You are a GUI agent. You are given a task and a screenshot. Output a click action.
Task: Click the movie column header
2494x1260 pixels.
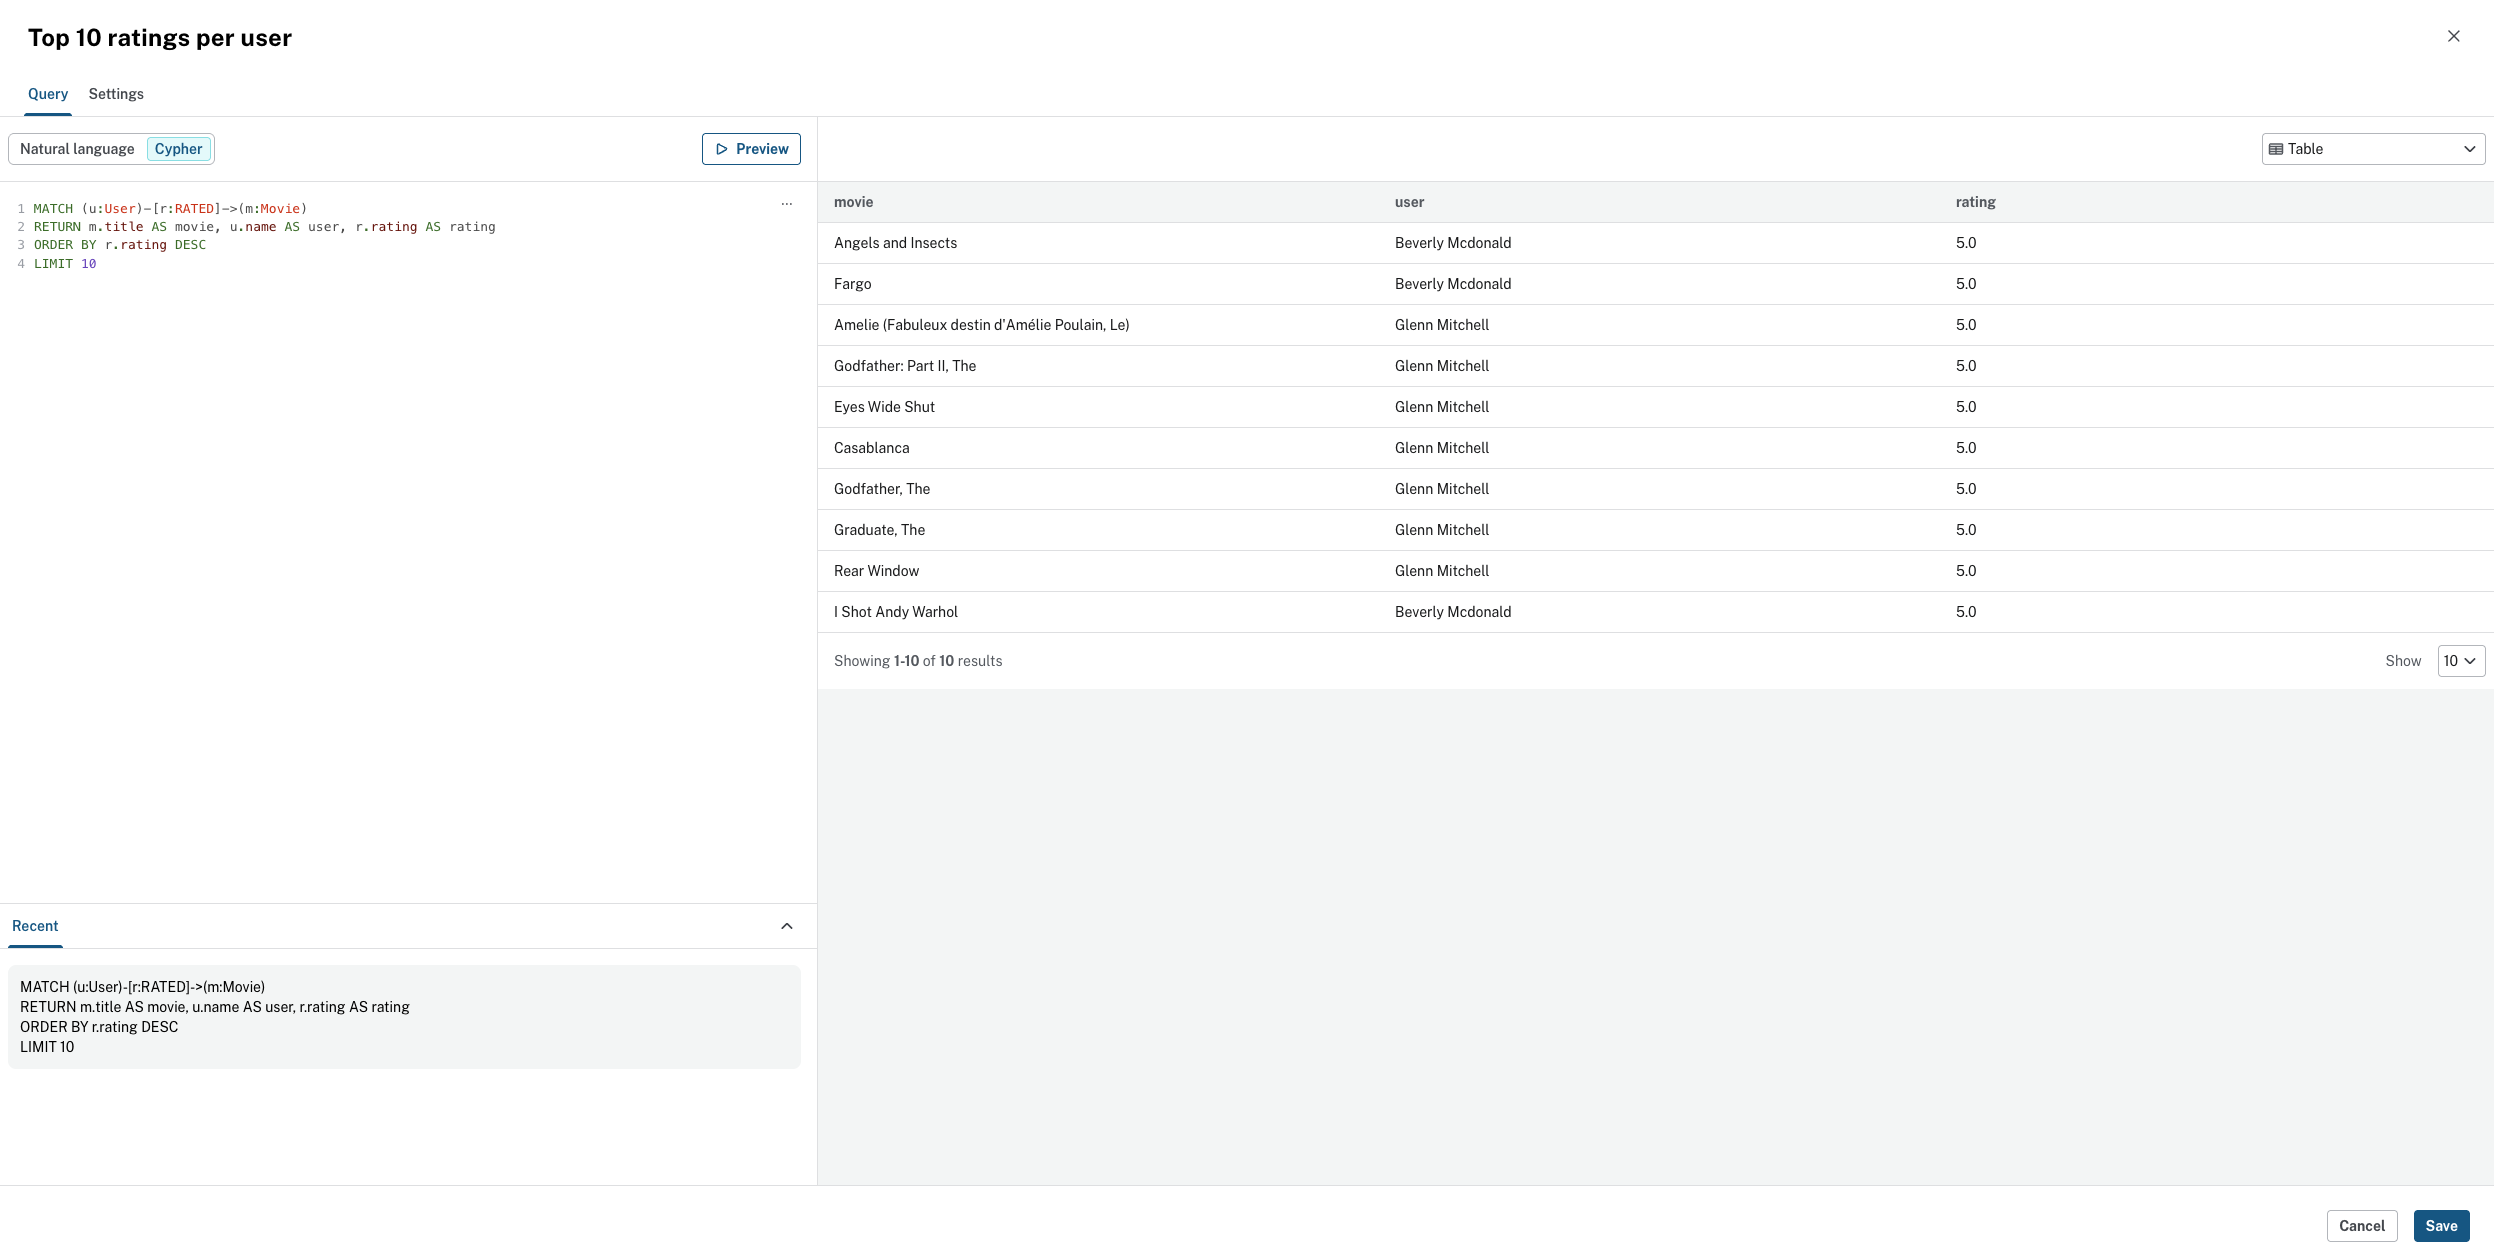(x=853, y=202)
